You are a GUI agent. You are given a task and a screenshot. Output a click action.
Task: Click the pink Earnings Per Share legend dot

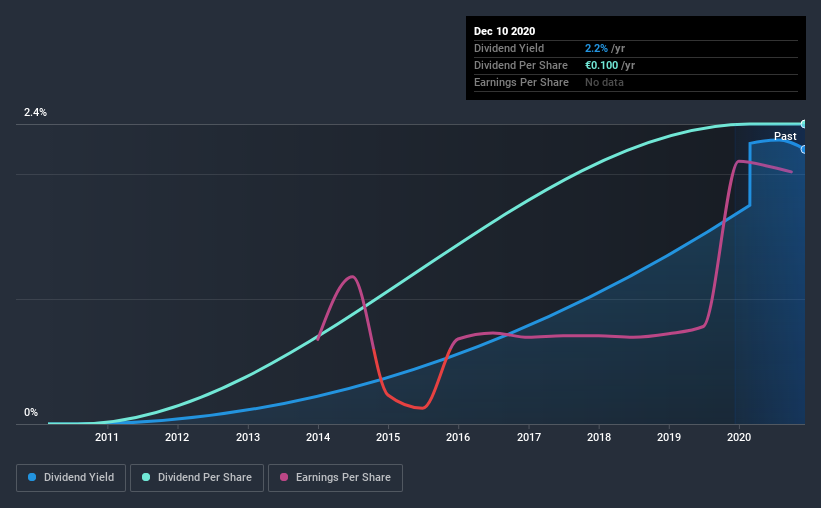coord(284,477)
